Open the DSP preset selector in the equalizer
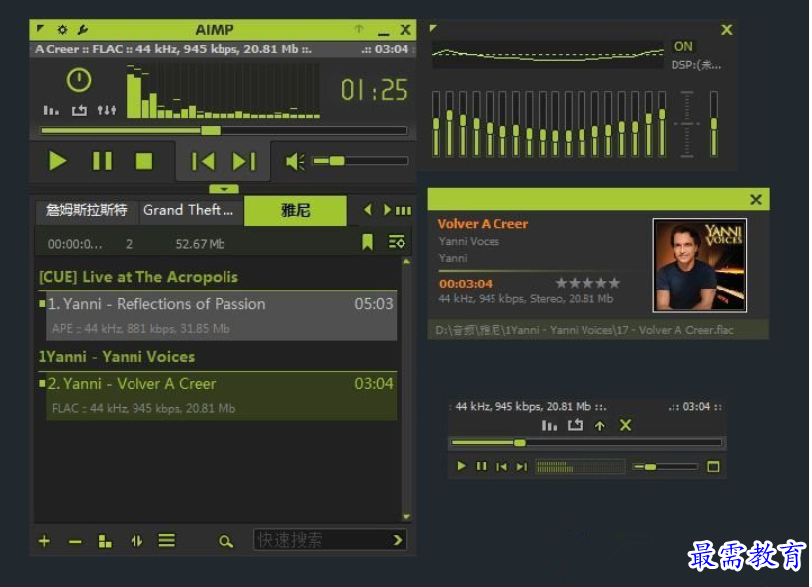Viewport: 812px width, 587px height. [697, 65]
